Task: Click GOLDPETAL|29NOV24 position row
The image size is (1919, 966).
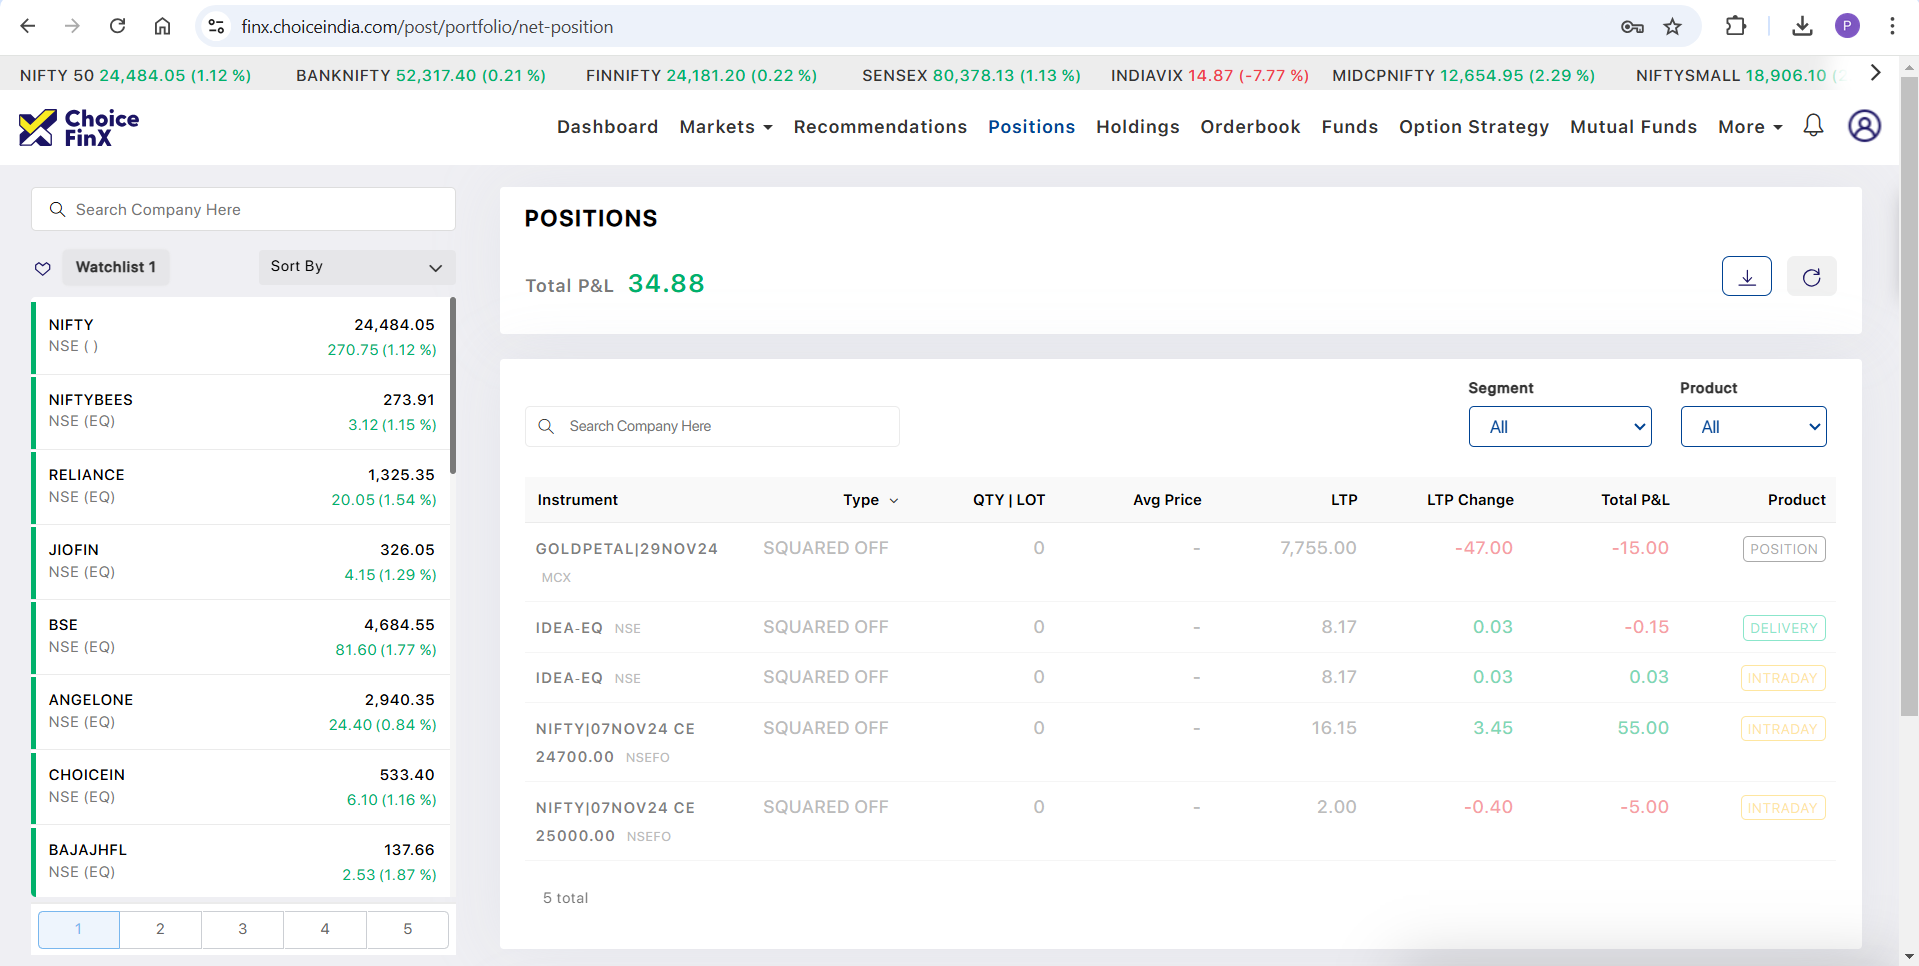Action: coord(1180,562)
